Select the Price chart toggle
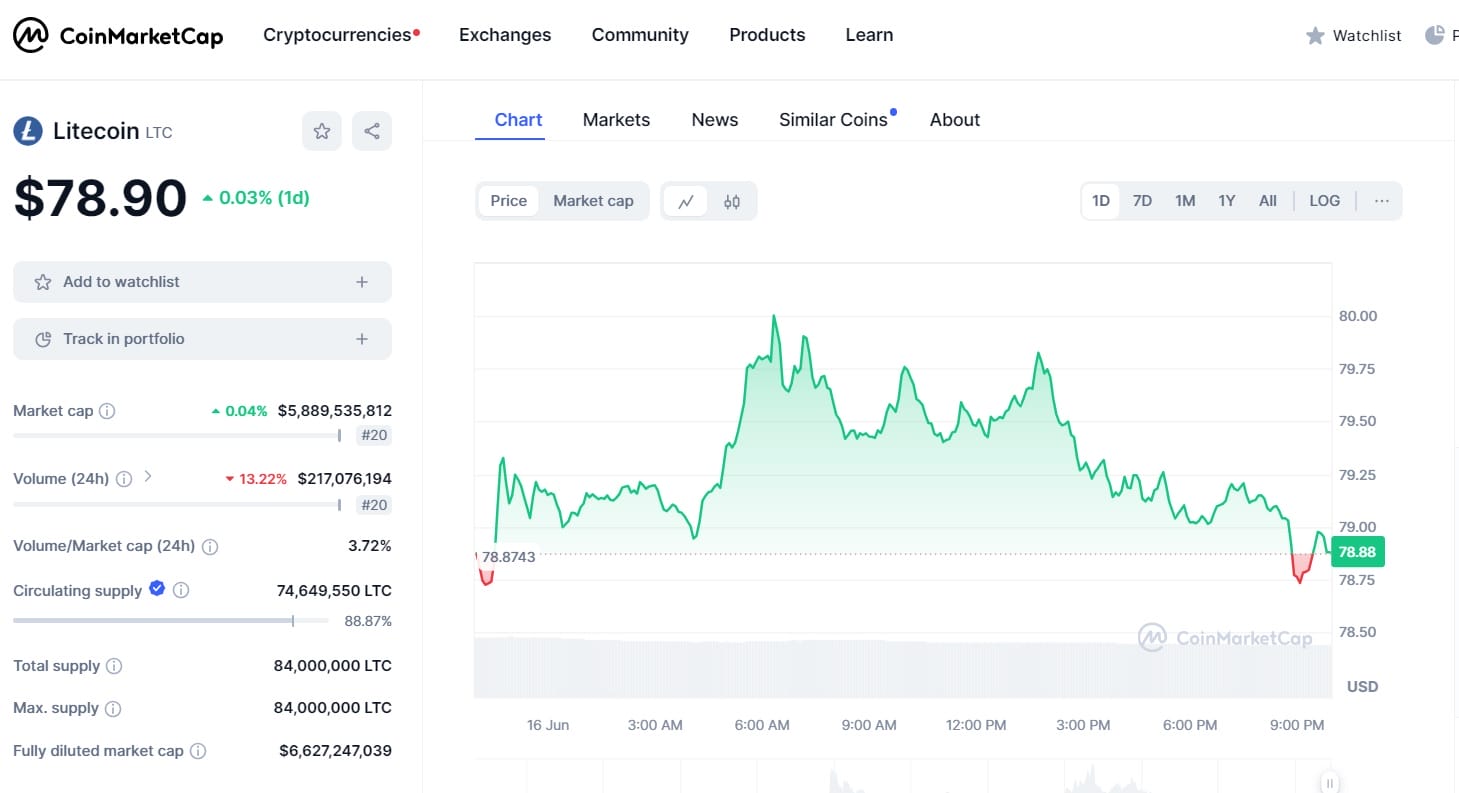1459x793 pixels. 508,201
